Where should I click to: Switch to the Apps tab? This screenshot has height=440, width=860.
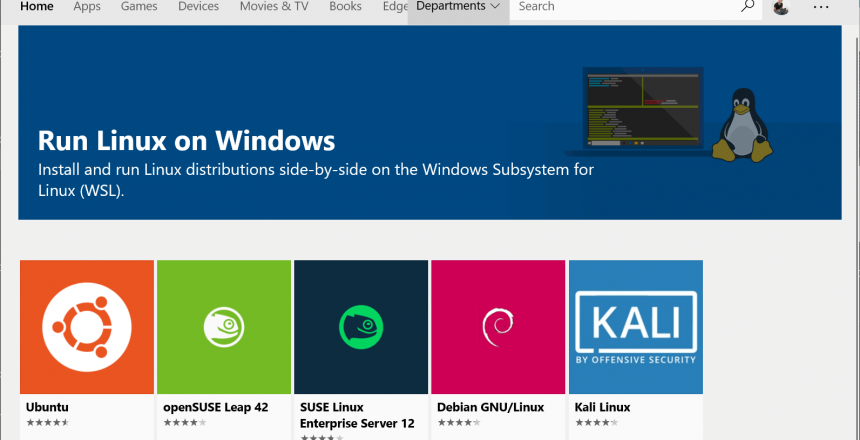pyautogui.click(x=87, y=7)
